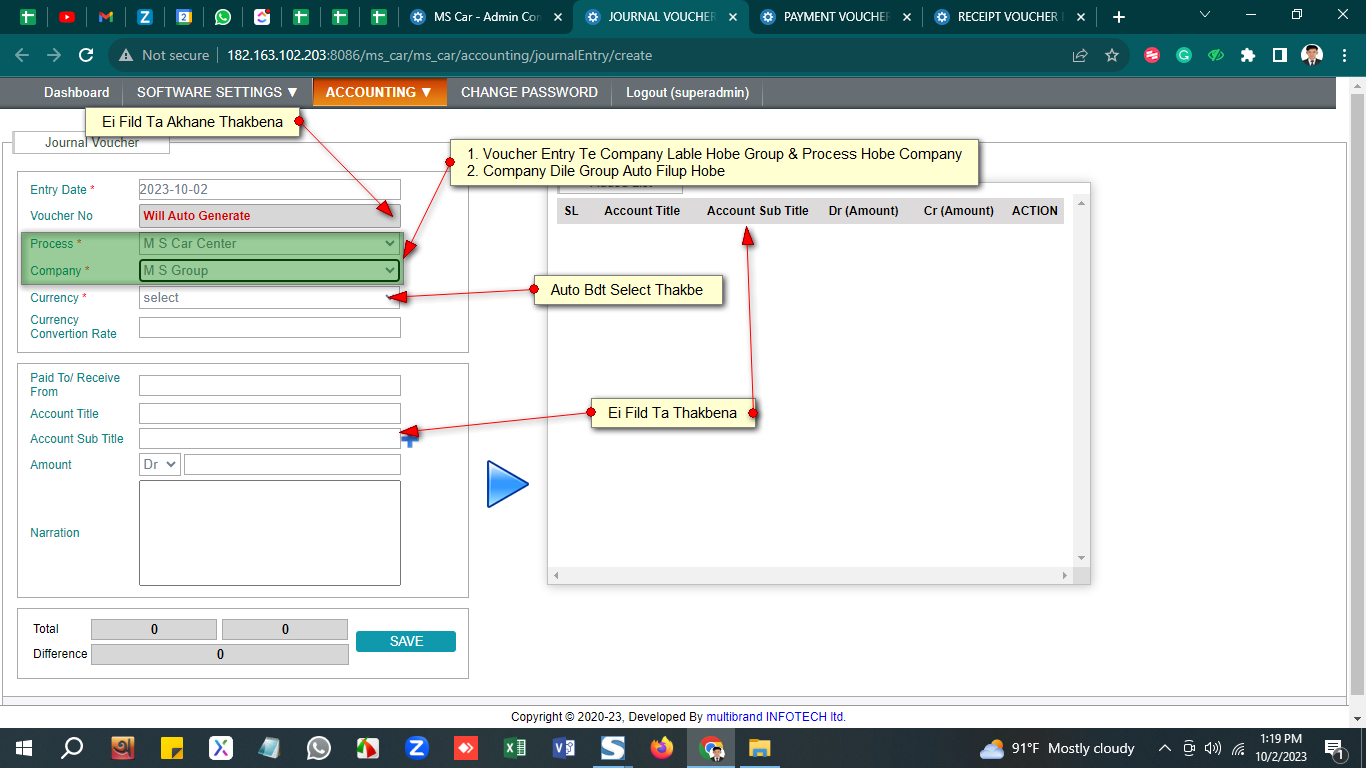Click the Amount value input field
Screen dimensions: 1366x768
(292, 464)
